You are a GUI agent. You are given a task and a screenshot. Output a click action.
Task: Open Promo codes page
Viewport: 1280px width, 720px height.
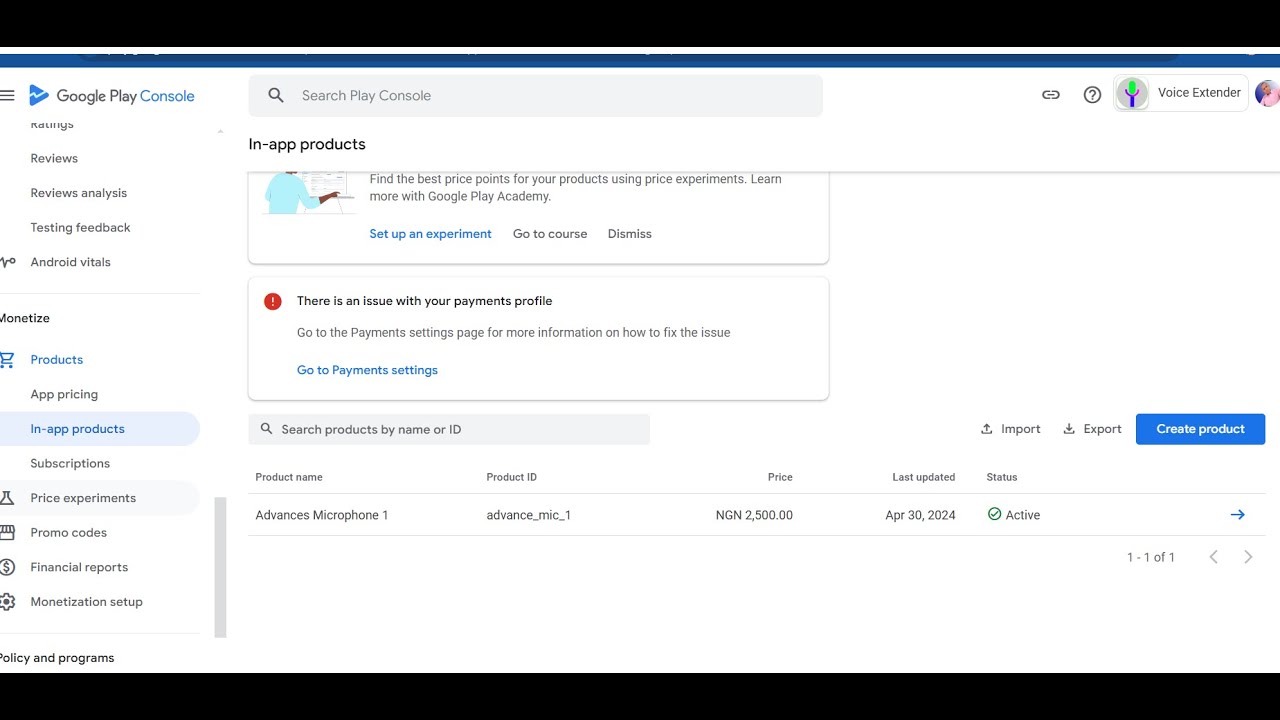tap(68, 533)
